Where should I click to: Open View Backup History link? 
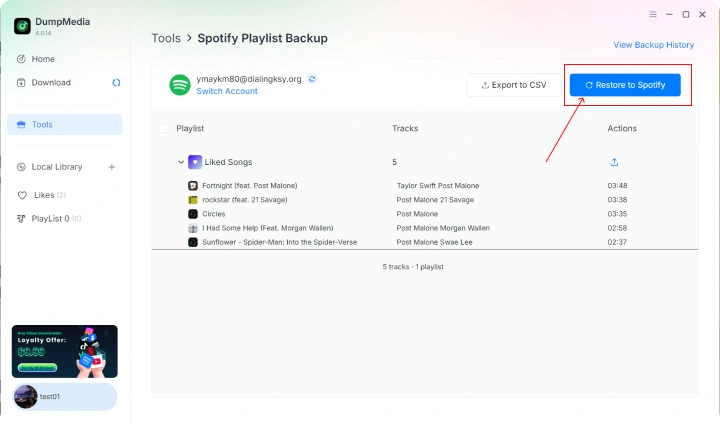[653, 45]
